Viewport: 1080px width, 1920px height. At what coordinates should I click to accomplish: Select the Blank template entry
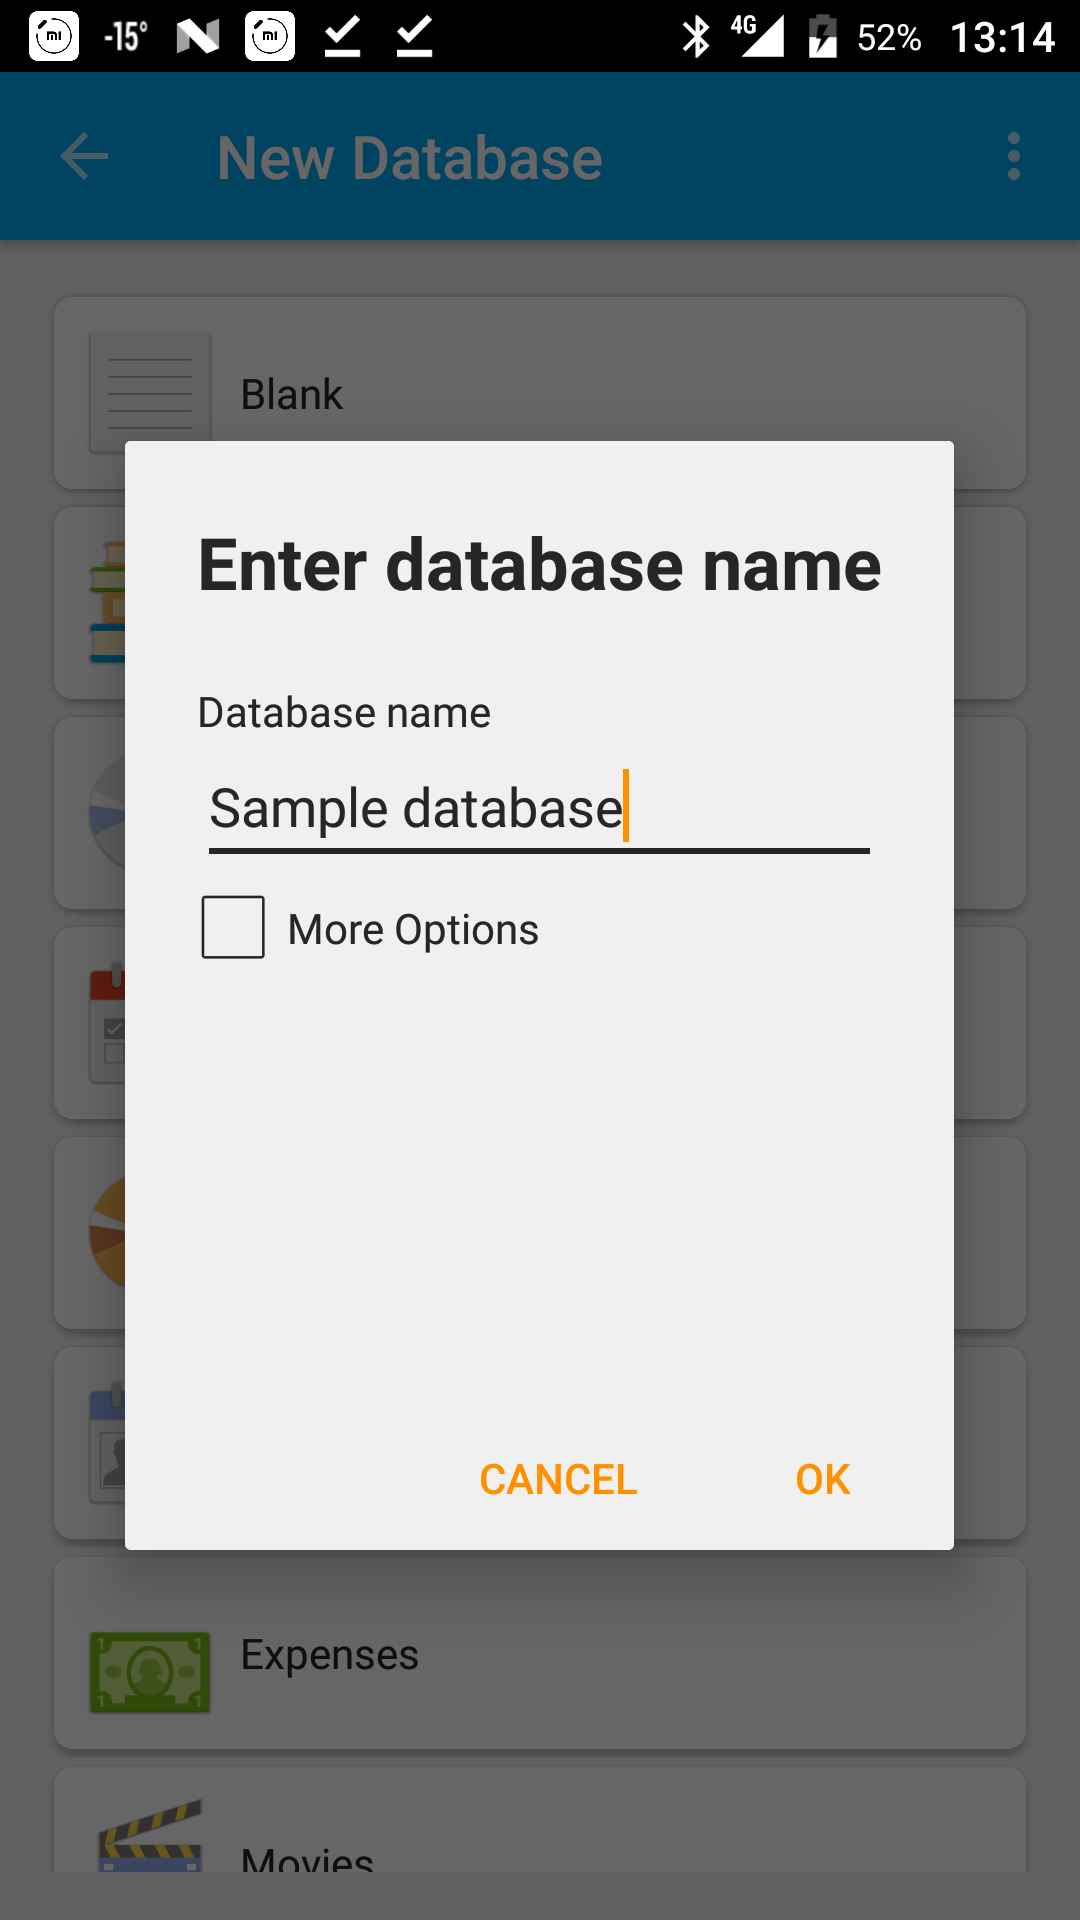[x=540, y=393]
